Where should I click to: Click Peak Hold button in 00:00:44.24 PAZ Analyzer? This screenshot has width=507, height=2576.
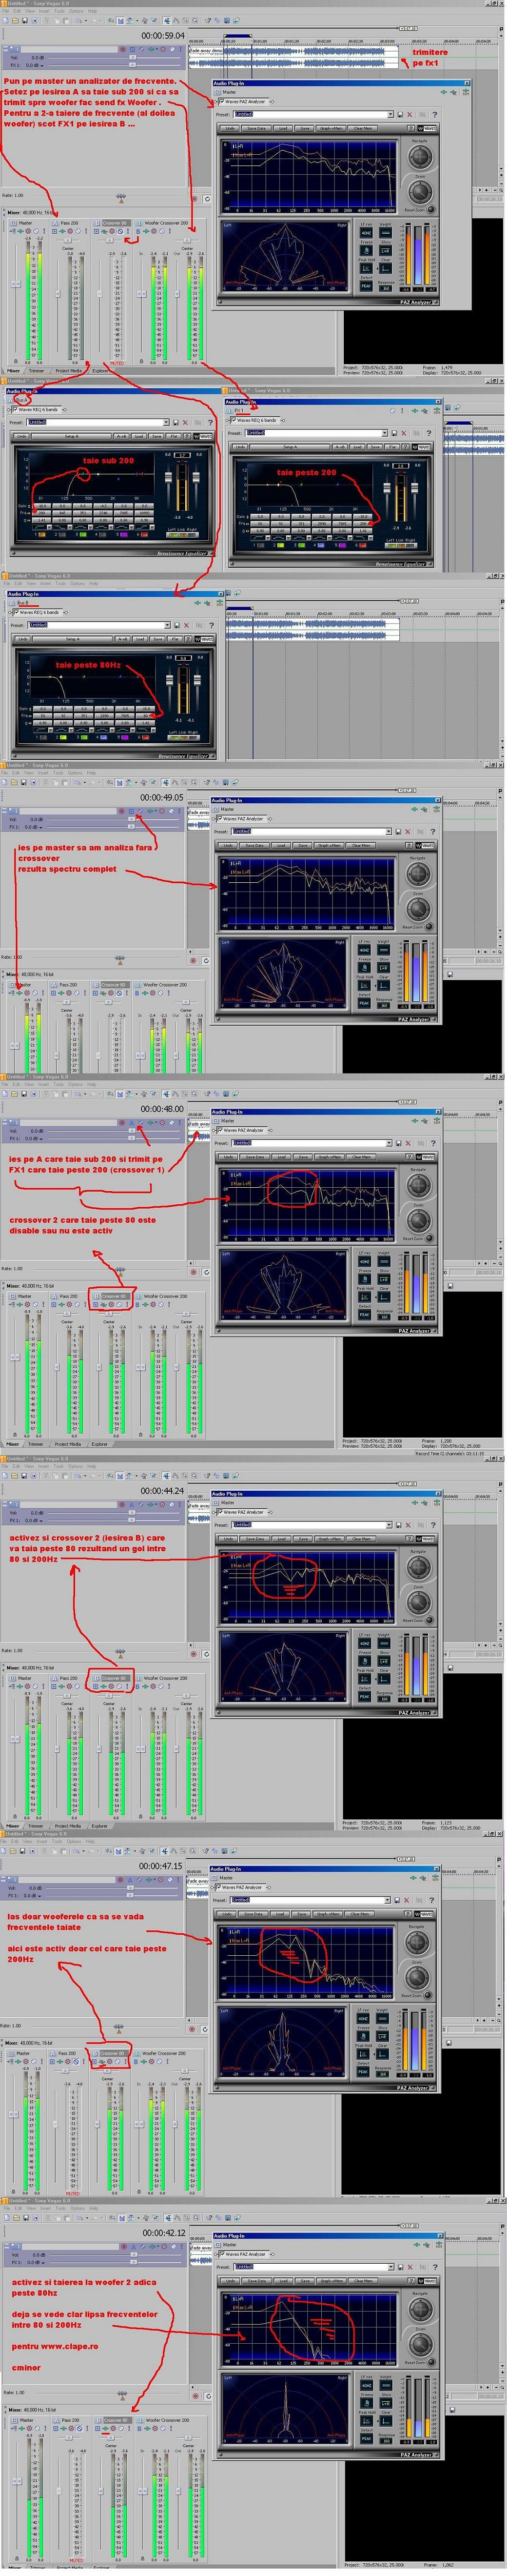(364, 1679)
